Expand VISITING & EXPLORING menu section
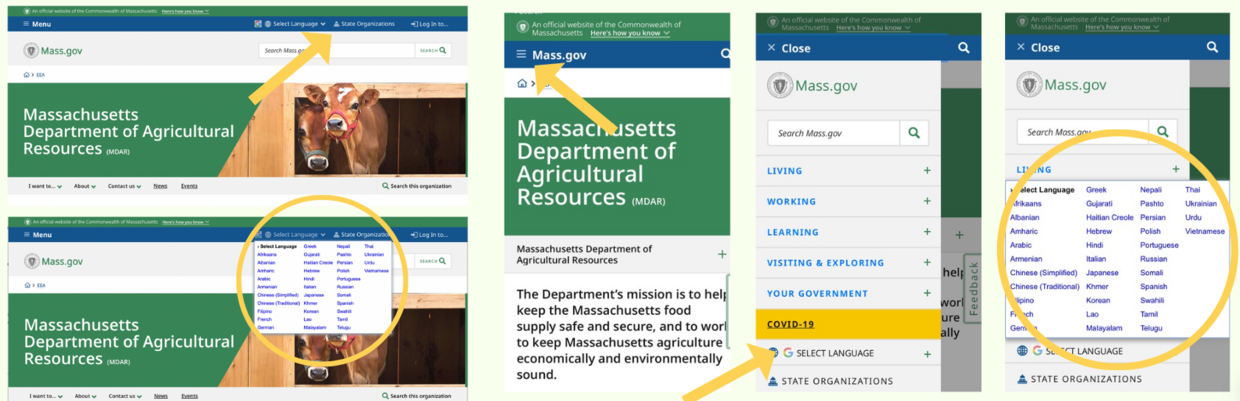Image resolution: width=1240 pixels, height=401 pixels. click(x=927, y=263)
